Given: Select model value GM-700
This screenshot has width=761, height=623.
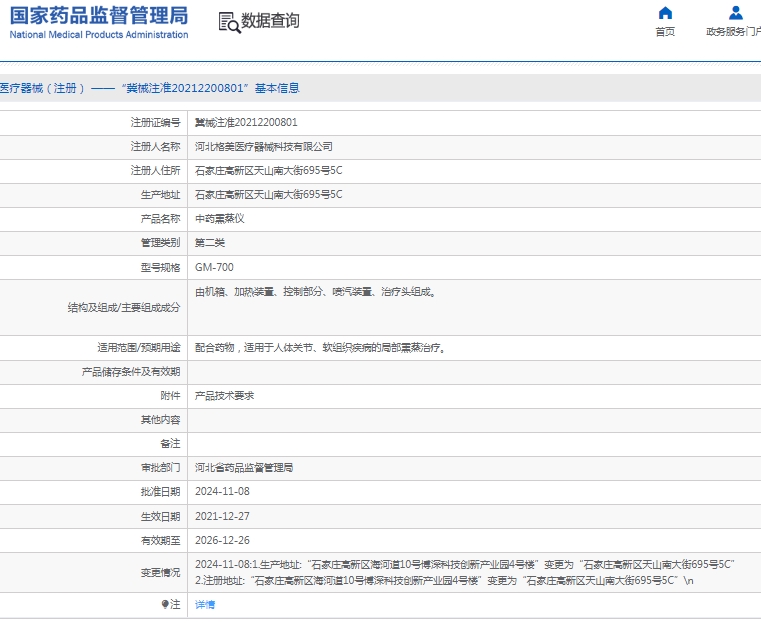Looking at the screenshot, I should tap(214, 267).
